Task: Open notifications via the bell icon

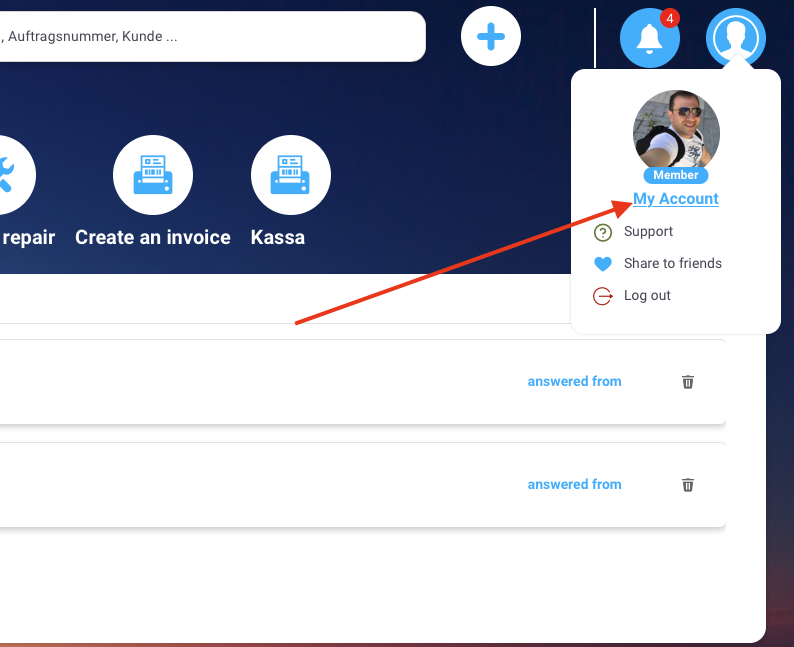Action: (650, 38)
